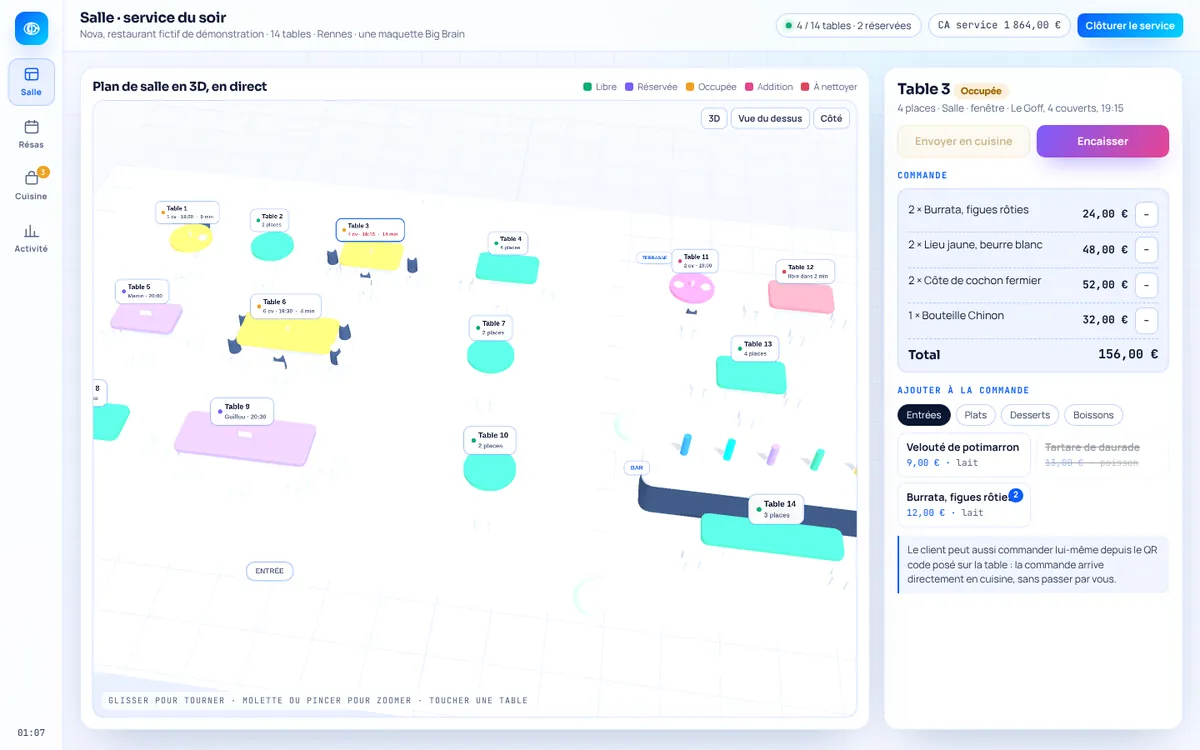Viewport: 1200px width, 750px height.
Task: Click the BAR label on the plan
Action: [x=636, y=468]
